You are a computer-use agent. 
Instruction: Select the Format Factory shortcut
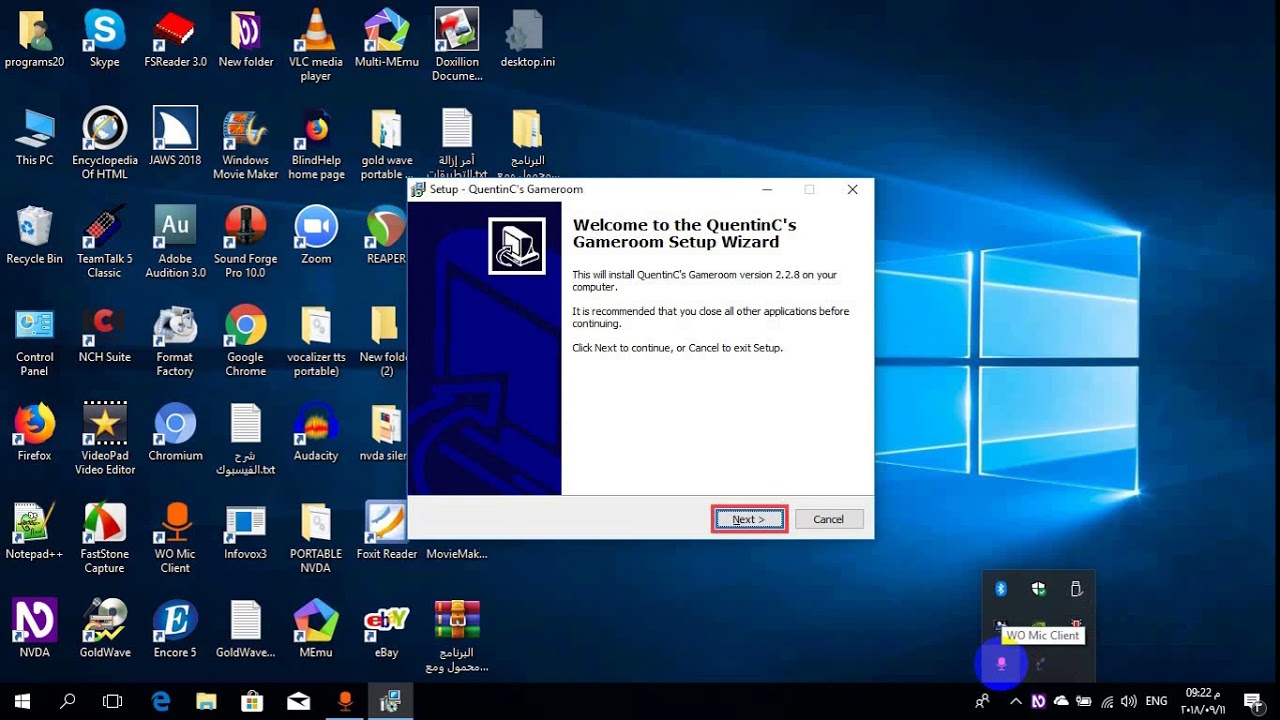175,341
